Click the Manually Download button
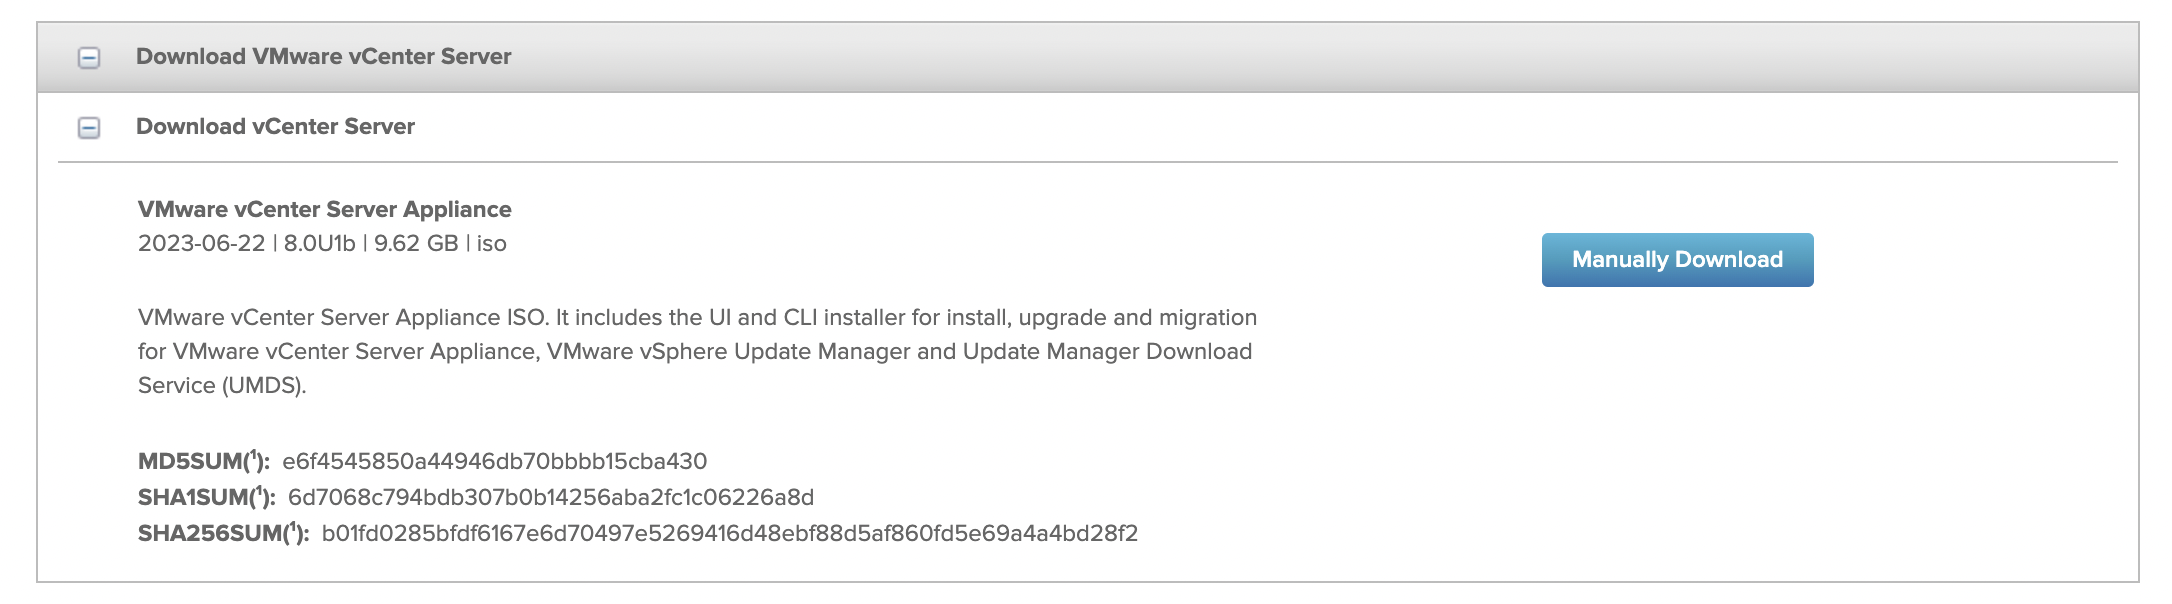This screenshot has width=2172, height=604. click(1676, 259)
